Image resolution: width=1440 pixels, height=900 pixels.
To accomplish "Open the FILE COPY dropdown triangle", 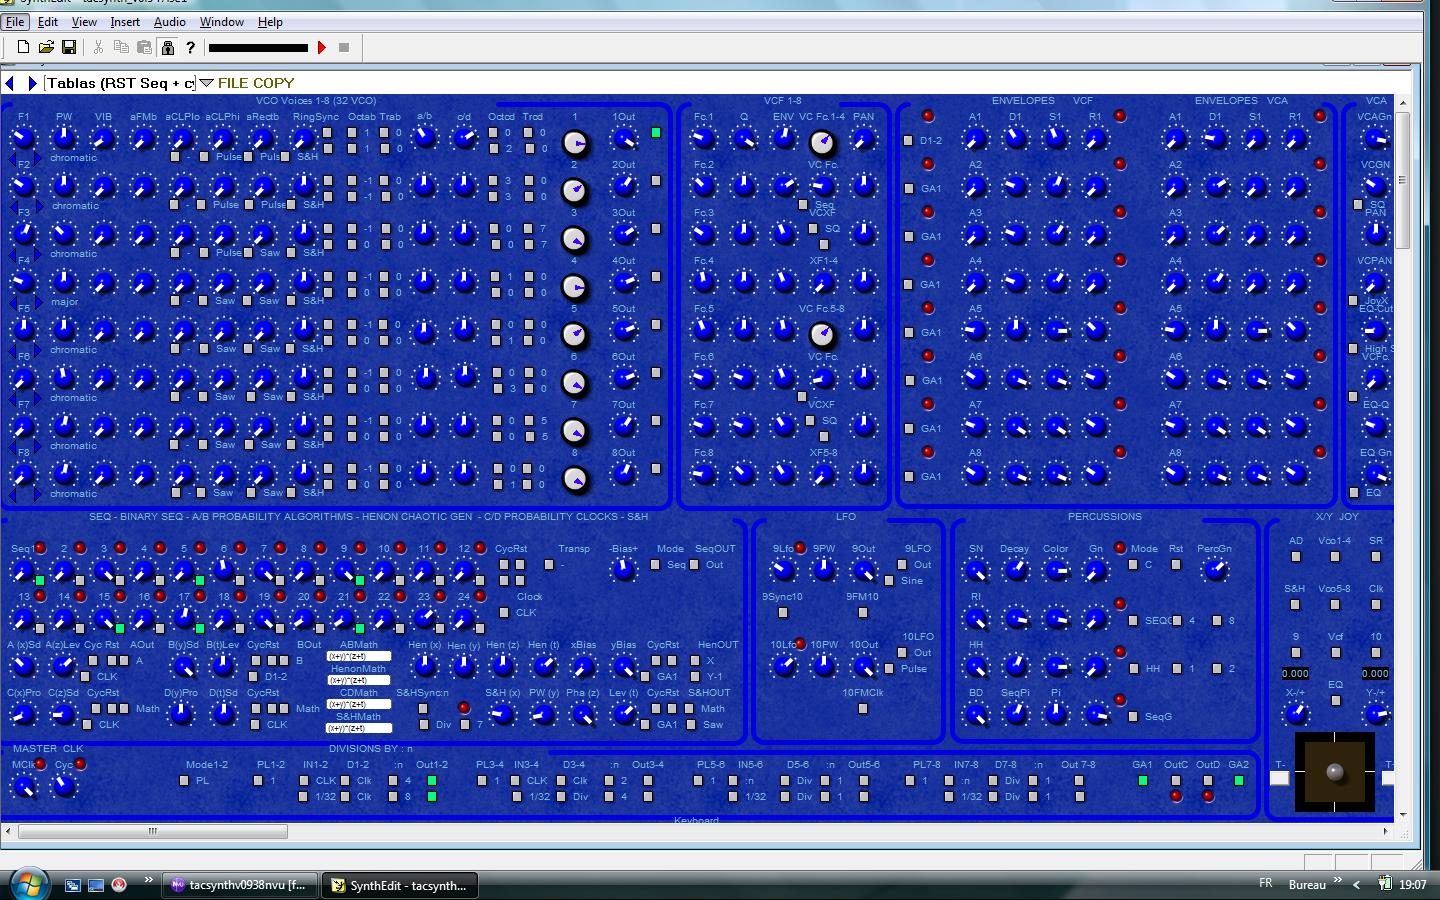I will coord(207,83).
